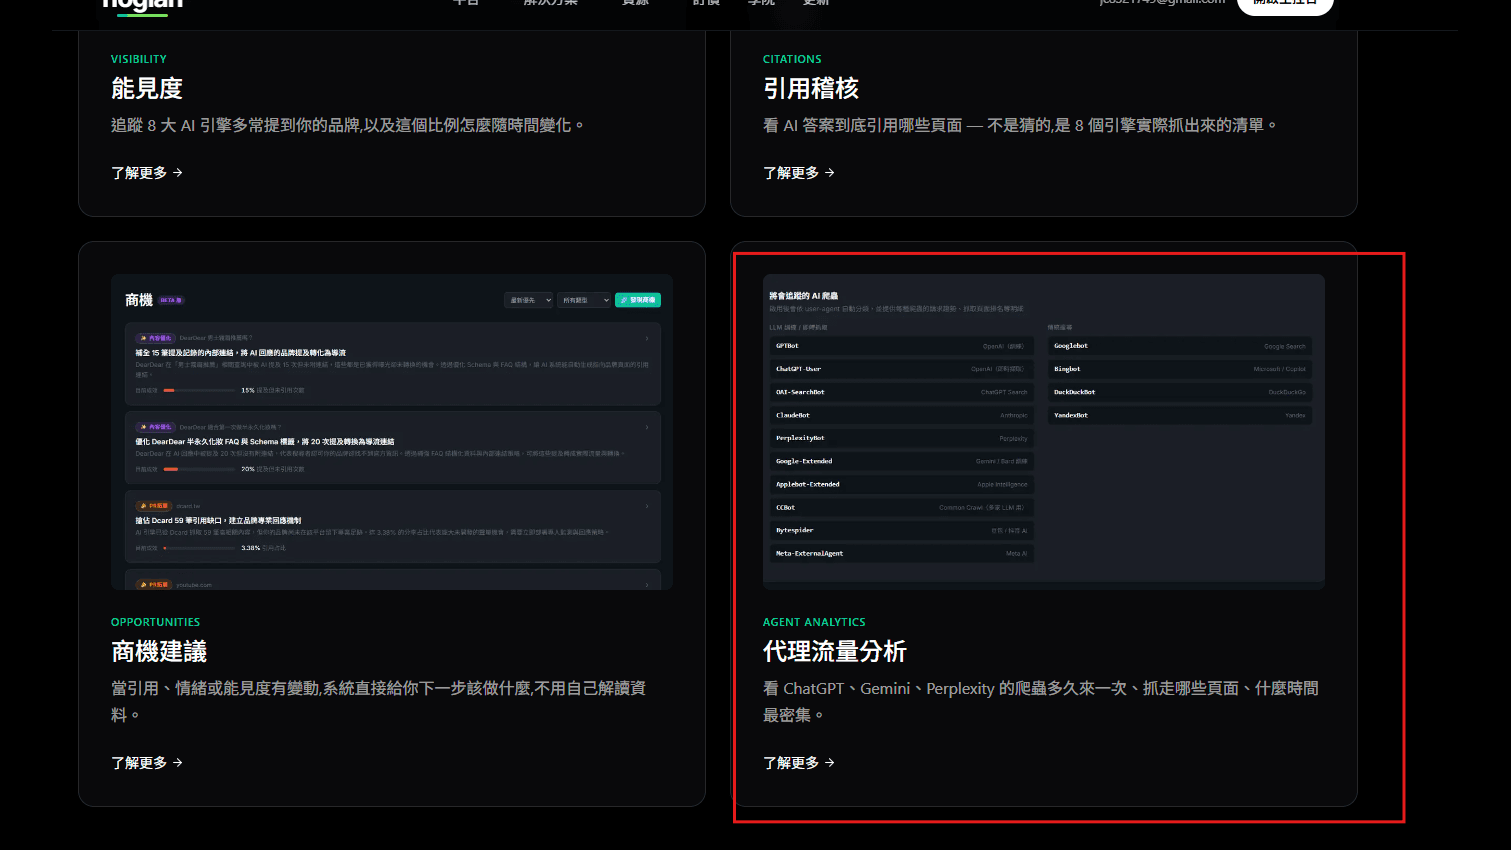
Task: Click the 15% progress bar
Action: (198, 390)
